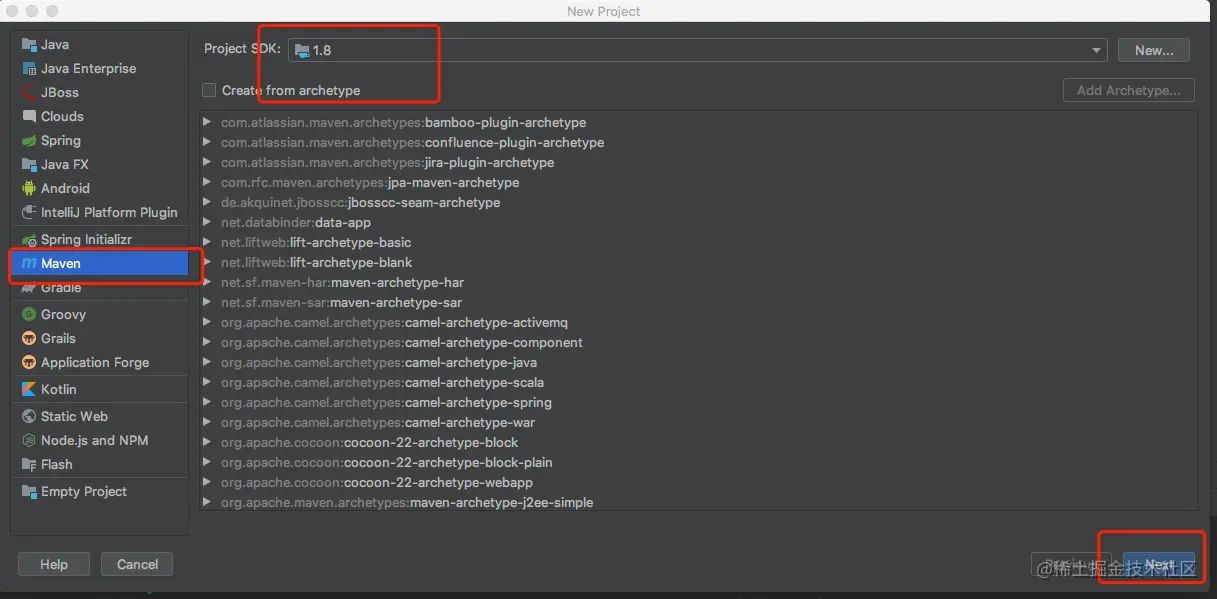Click the Groovy green circle icon

(x=29, y=315)
